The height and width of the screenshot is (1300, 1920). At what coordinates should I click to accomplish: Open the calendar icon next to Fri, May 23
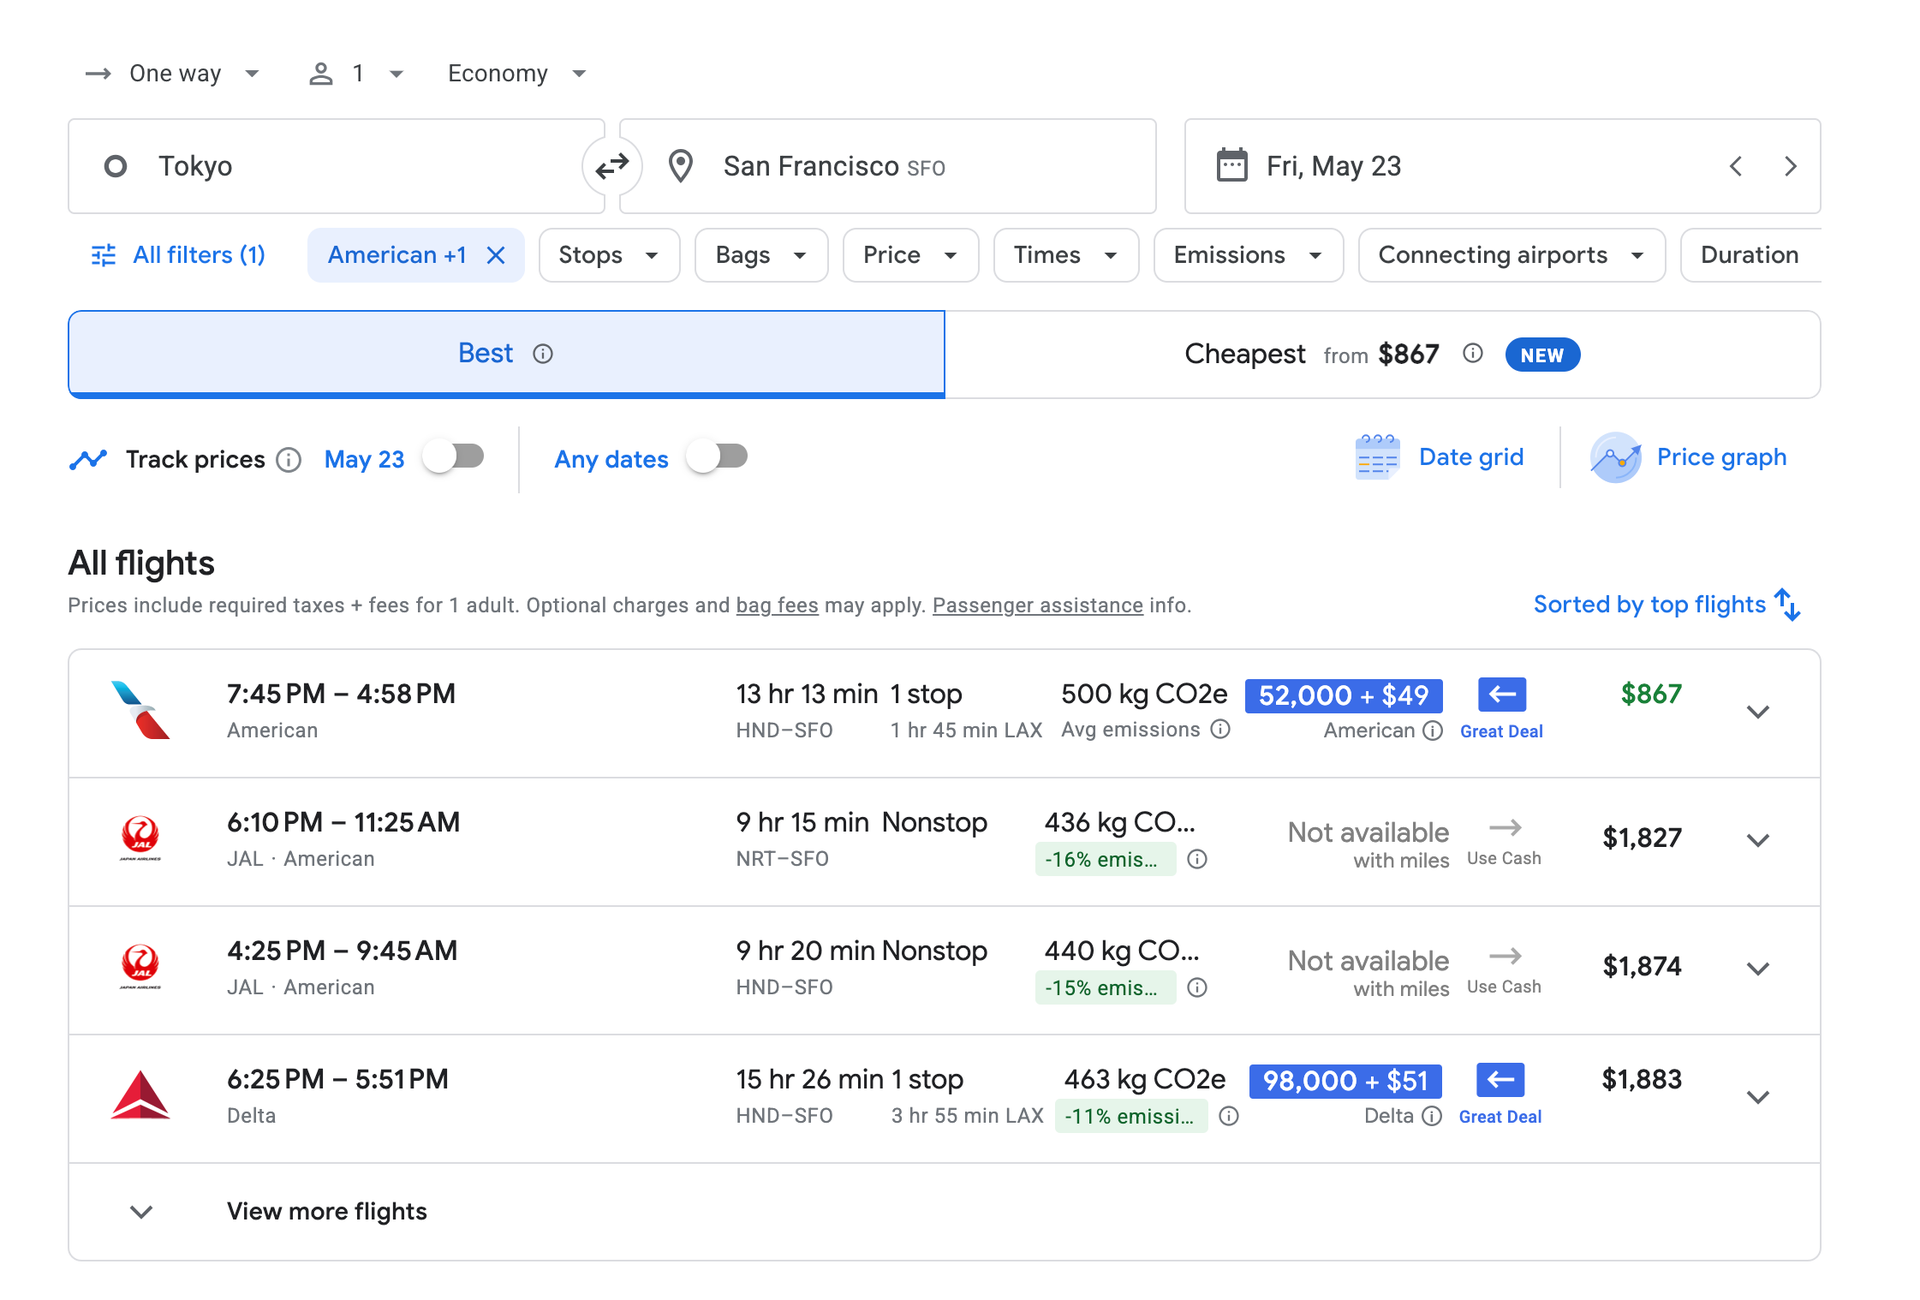click(1233, 166)
